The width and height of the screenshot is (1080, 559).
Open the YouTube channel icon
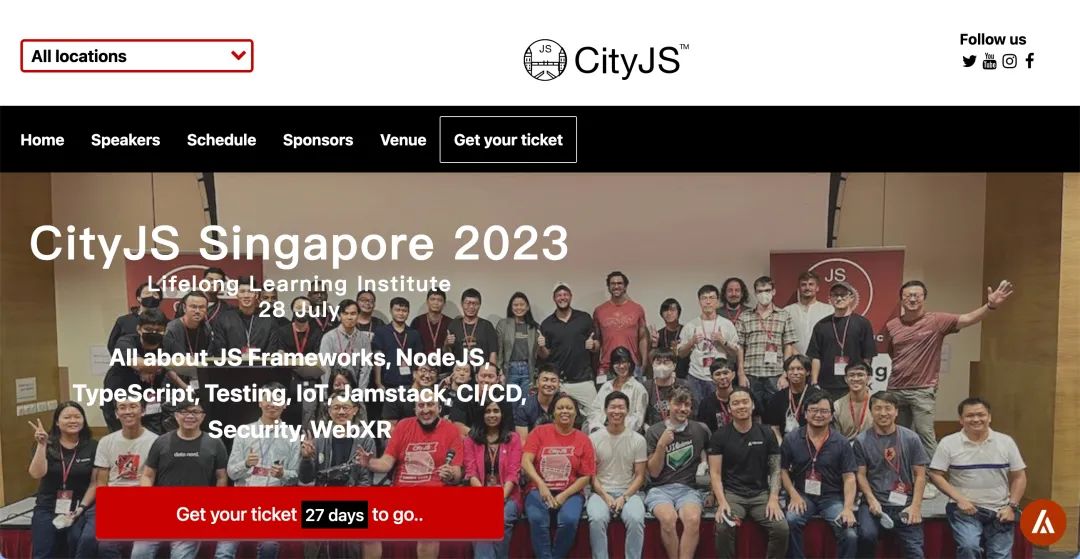tap(989, 61)
